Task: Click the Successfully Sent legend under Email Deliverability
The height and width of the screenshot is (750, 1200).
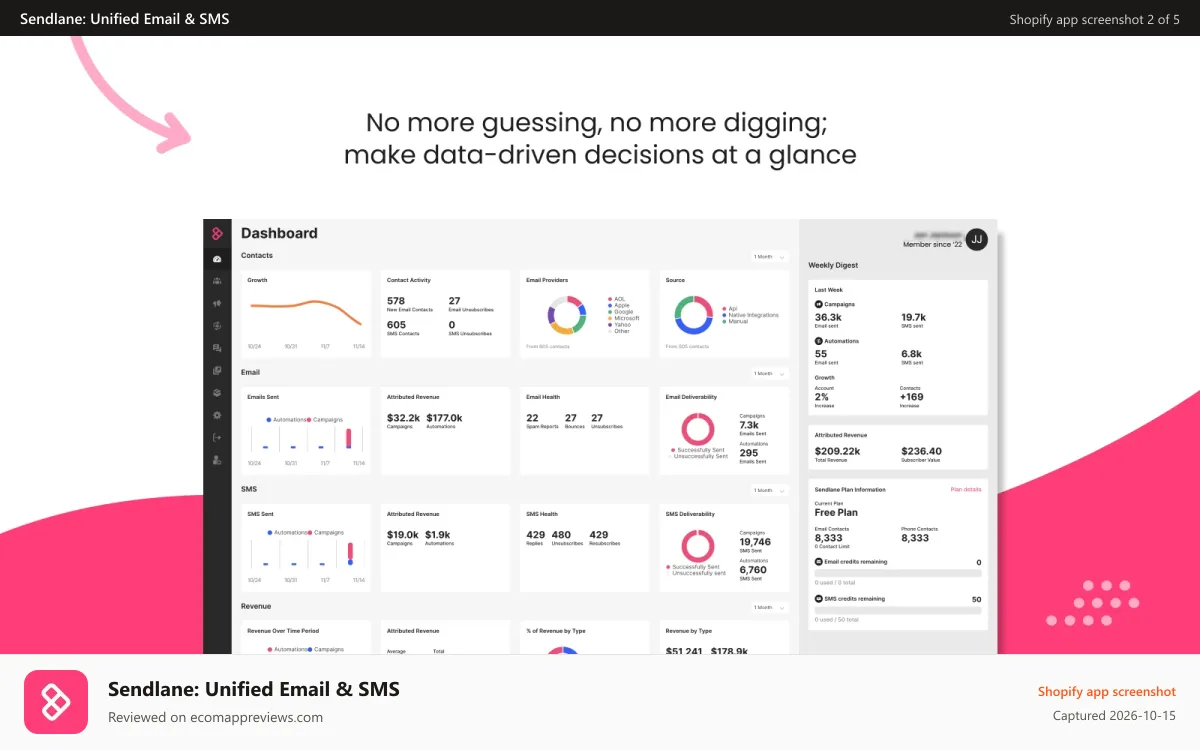Action: point(700,450)
